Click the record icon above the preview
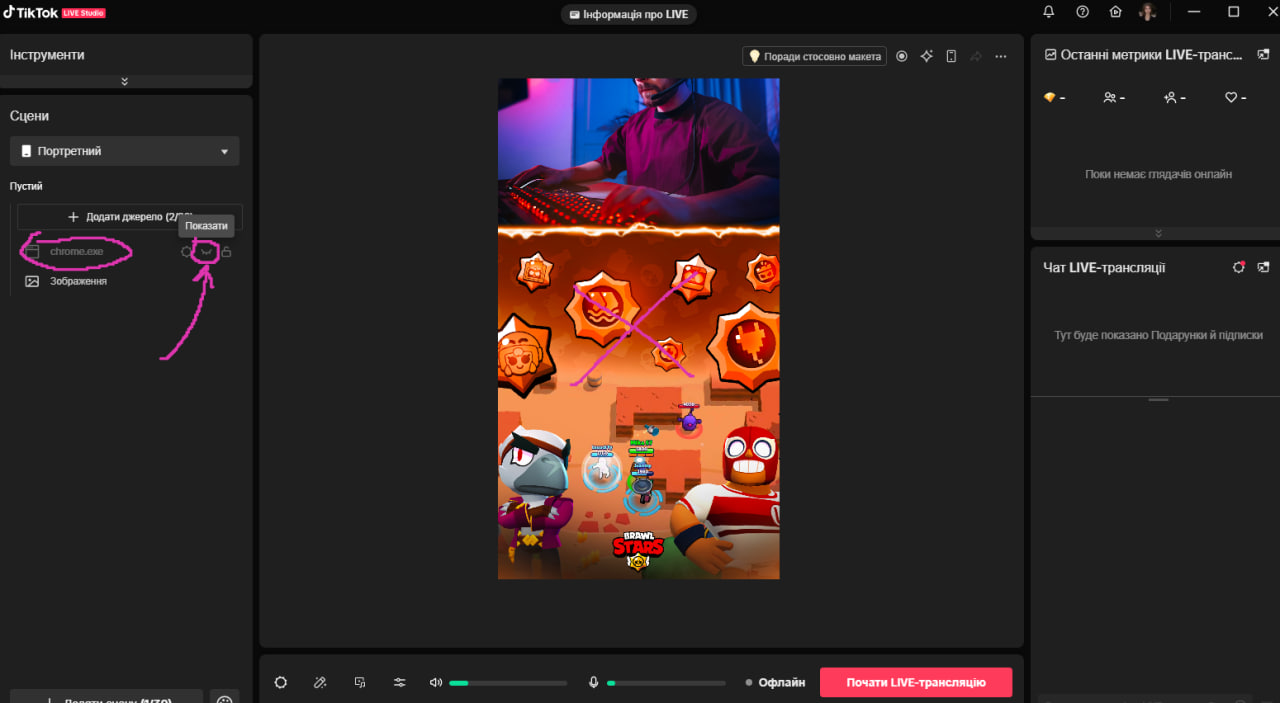Screen dimensions: 1280x703 (902, 56)
